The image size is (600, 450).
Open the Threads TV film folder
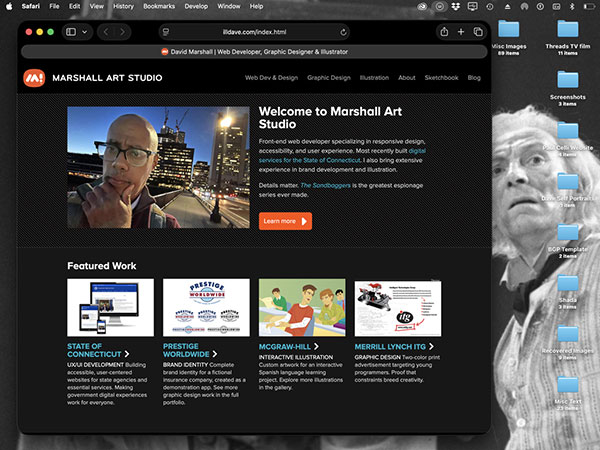[x=568, y=30]
